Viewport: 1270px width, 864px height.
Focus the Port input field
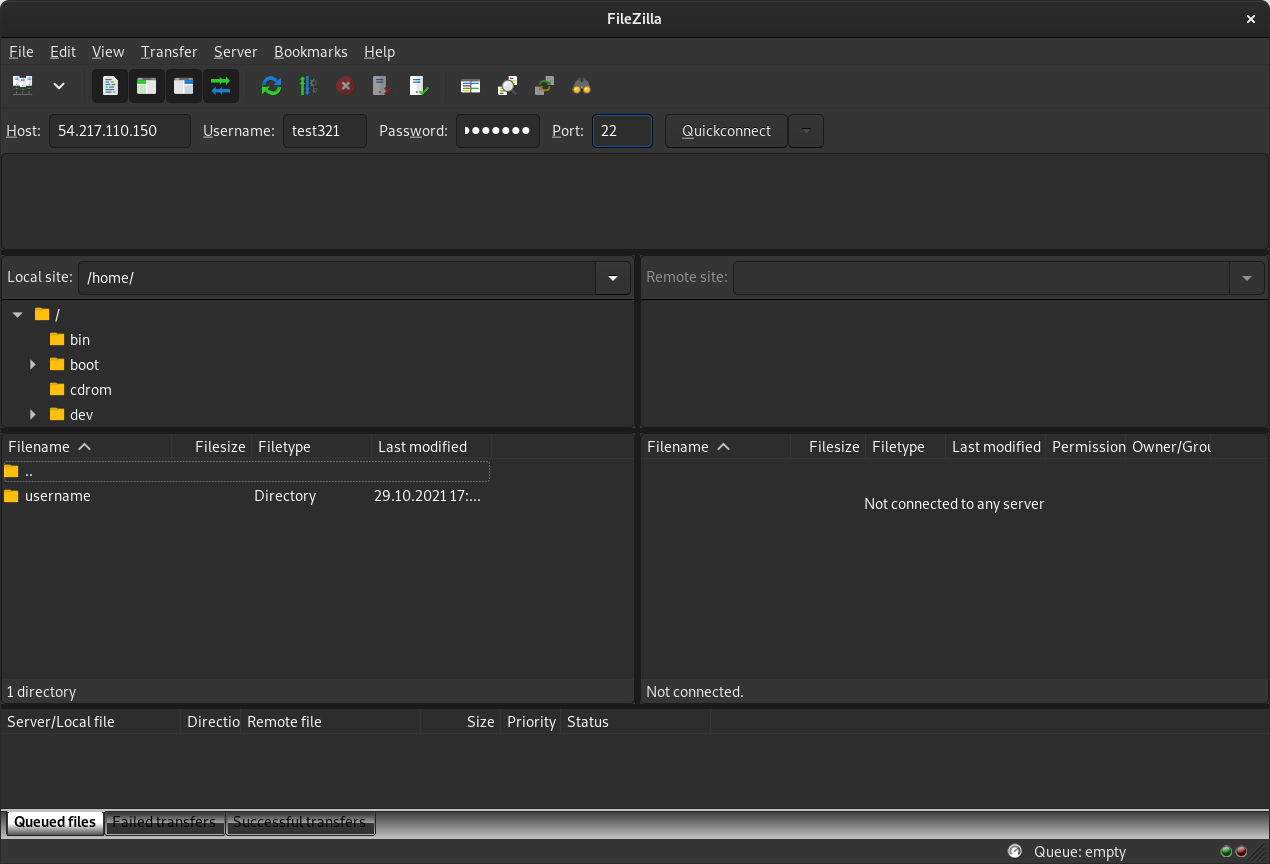tap(622, 131)
